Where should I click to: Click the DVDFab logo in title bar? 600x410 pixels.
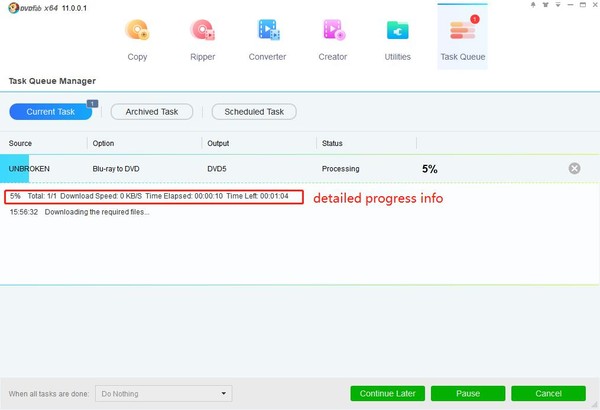coord(29,7)
